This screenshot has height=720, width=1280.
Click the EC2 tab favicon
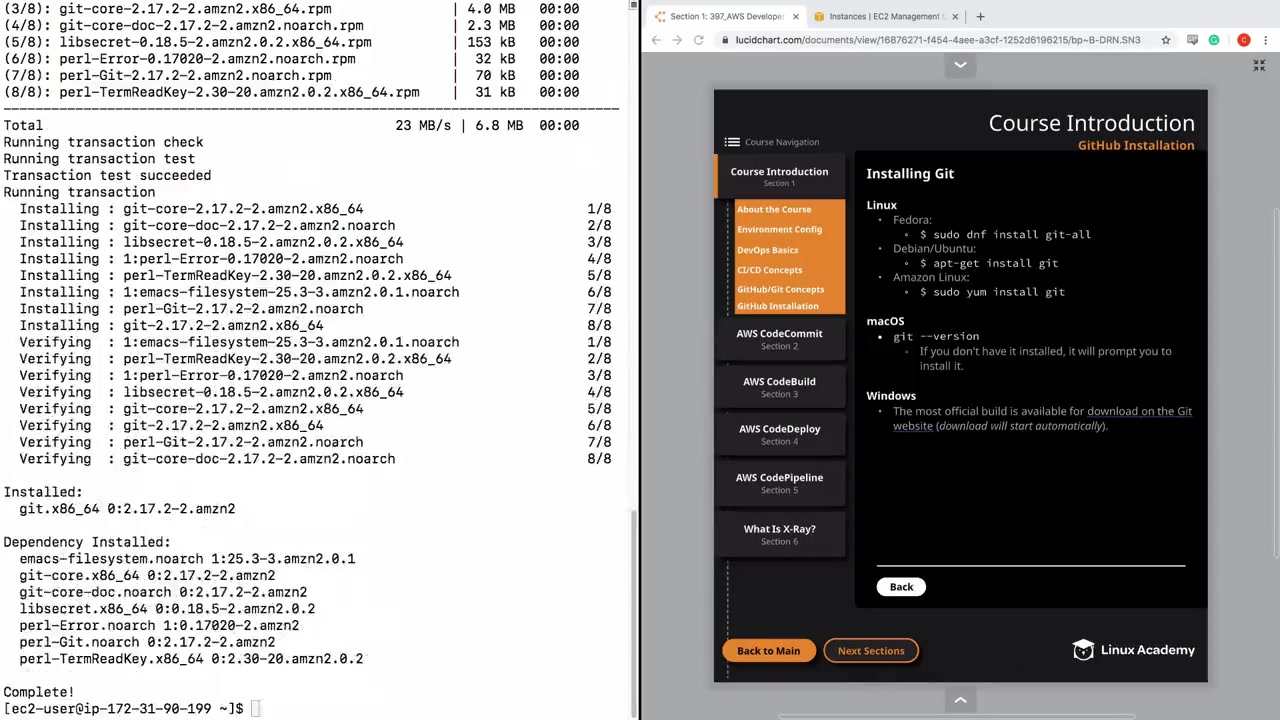pyautogui.click(x=819, y=16)
